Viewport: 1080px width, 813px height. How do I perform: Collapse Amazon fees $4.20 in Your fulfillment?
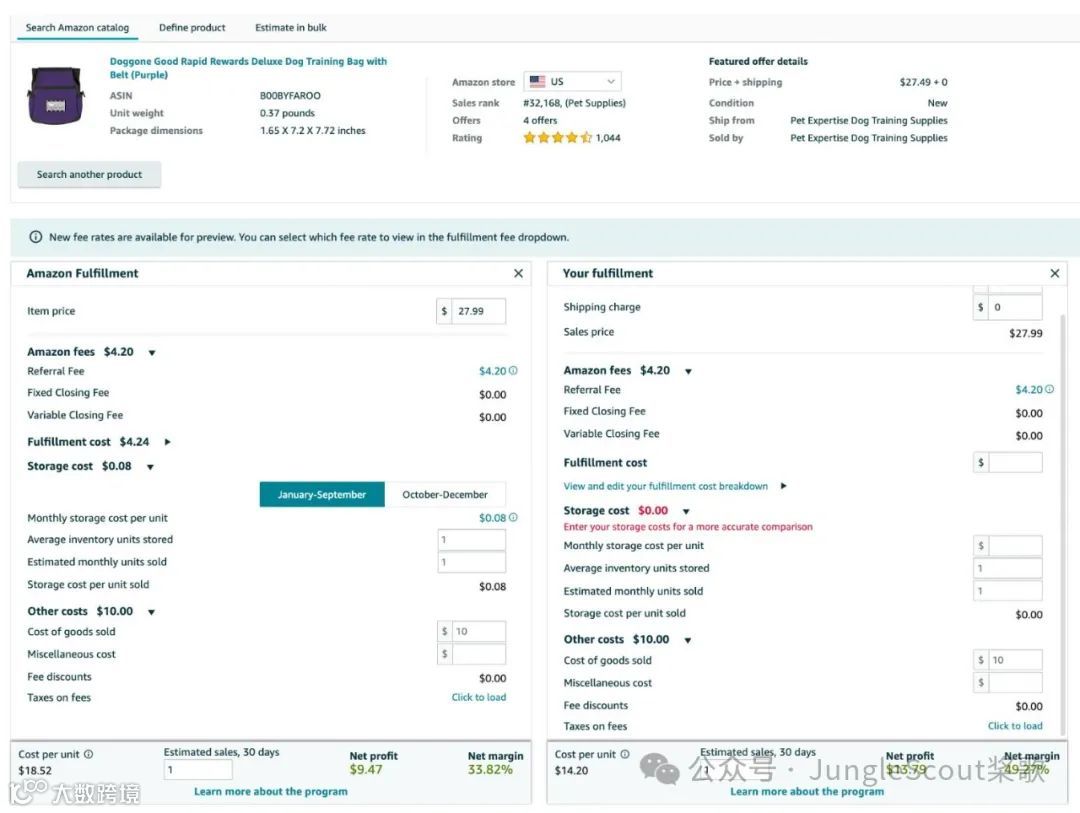coord(688,371)
